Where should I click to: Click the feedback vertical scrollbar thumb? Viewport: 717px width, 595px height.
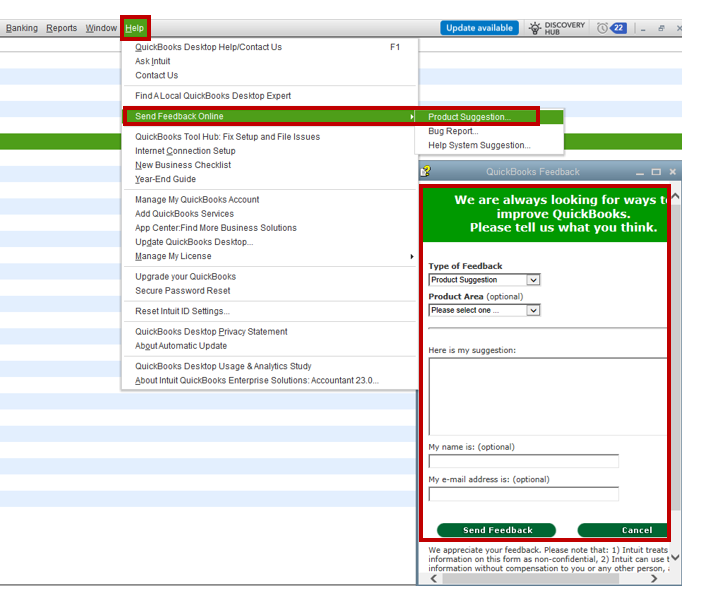[676, 357]
